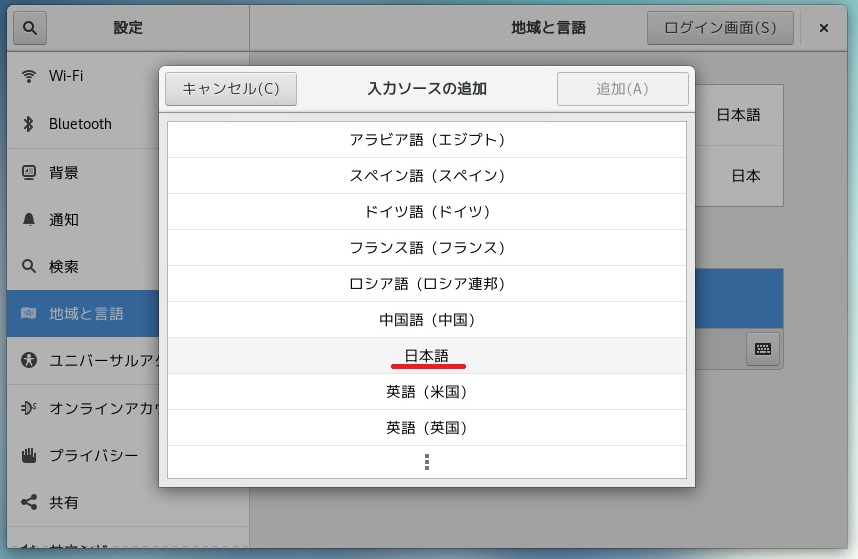Viewport: 858px width, 559px height.
Task: Open keyboard layout preview icon button
Action: pyautogui.click(x=762, y=348)
